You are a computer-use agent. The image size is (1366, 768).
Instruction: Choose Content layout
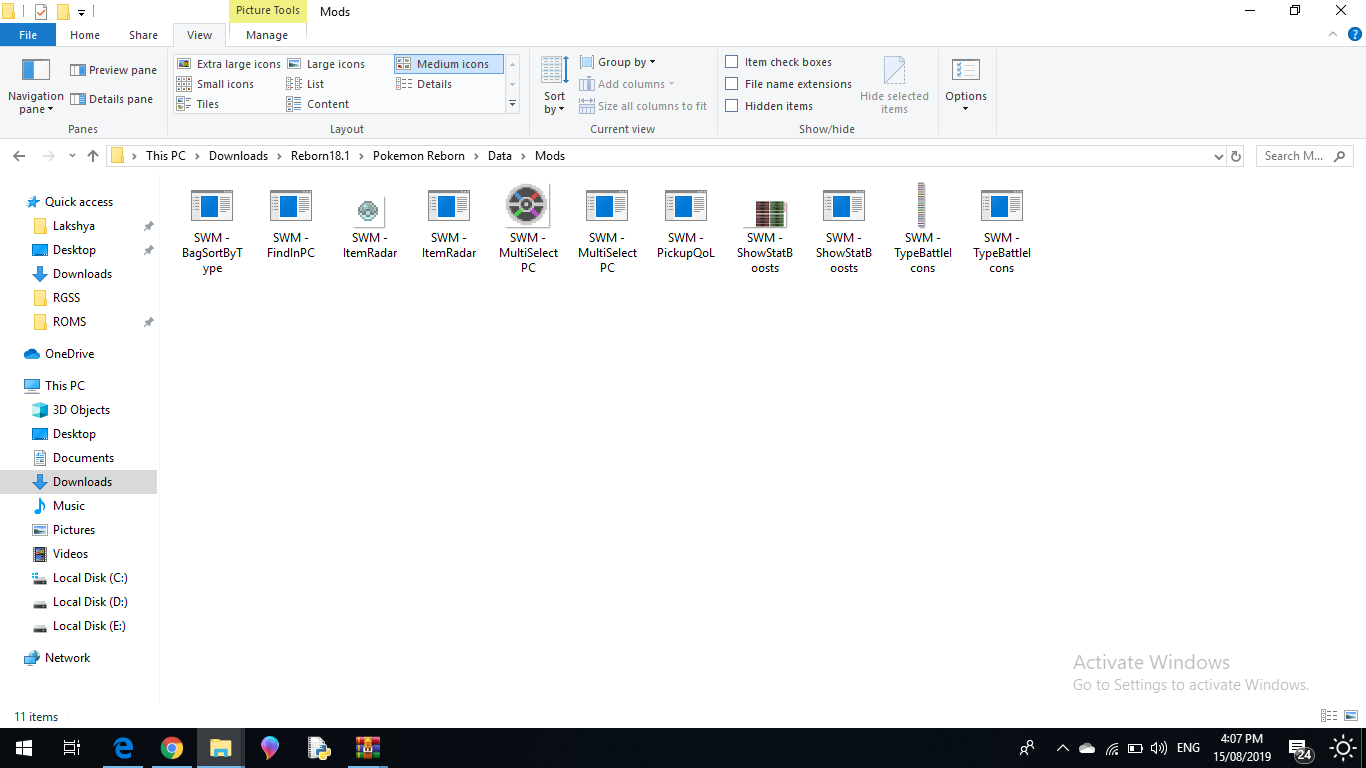[x=318, y=104]
